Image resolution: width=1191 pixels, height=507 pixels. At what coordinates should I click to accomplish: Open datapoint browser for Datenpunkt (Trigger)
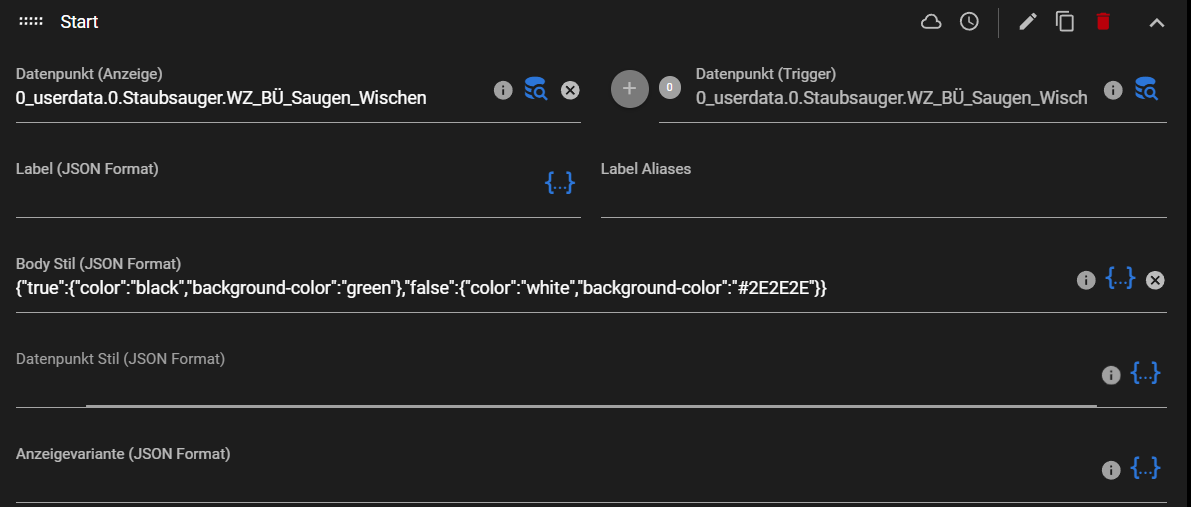[x=1146, y=90]
